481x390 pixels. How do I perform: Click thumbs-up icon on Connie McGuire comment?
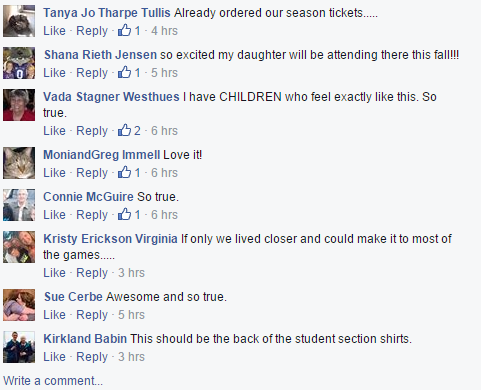[124, 214]
